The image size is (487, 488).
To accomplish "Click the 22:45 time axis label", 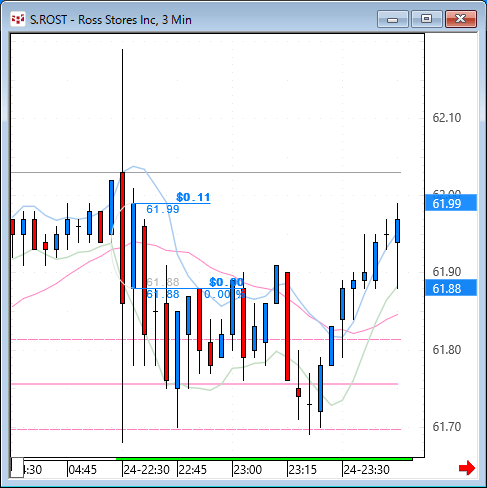I will [193, 470].
